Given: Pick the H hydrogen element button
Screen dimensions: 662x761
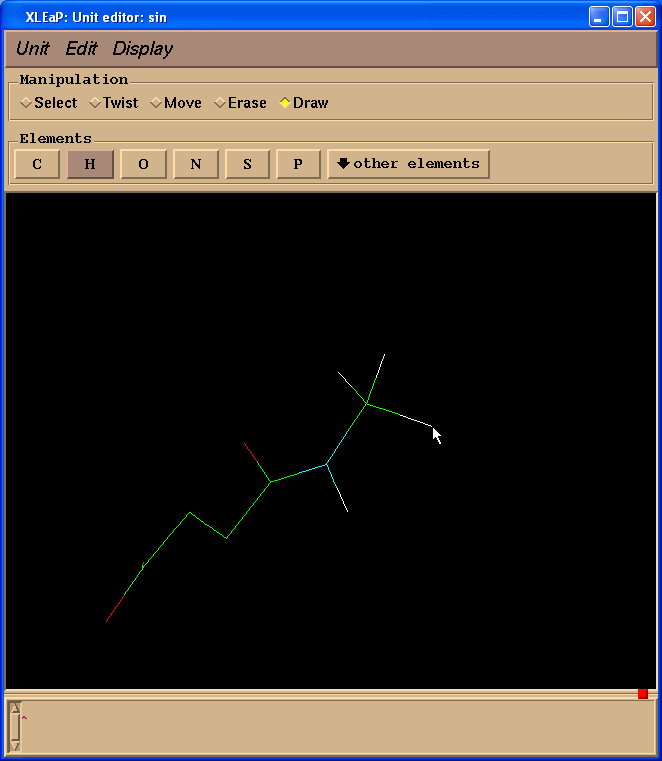Looking at the screenshot, I should coord(90,164).
